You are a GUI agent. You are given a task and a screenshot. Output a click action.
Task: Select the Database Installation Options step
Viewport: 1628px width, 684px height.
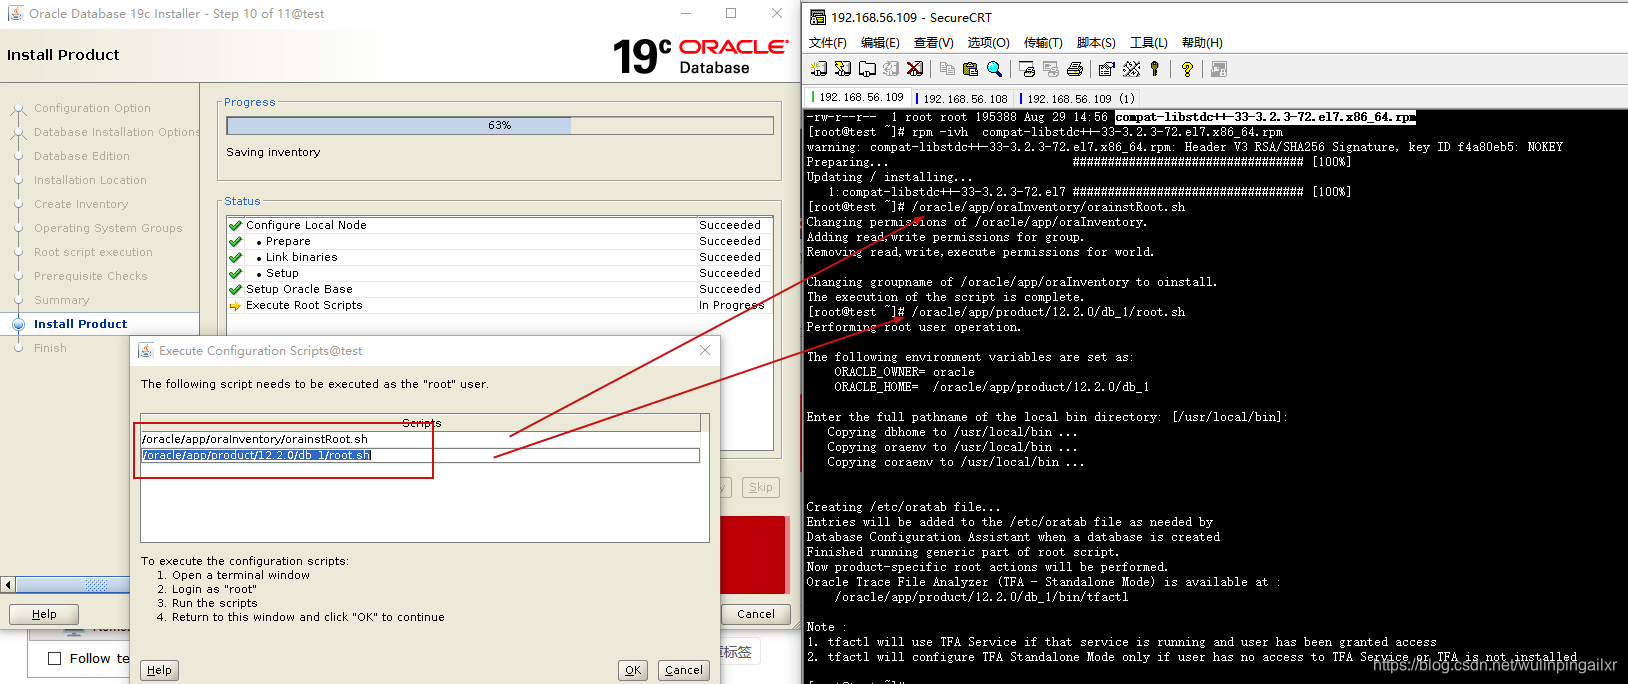[x=116, y=132]
